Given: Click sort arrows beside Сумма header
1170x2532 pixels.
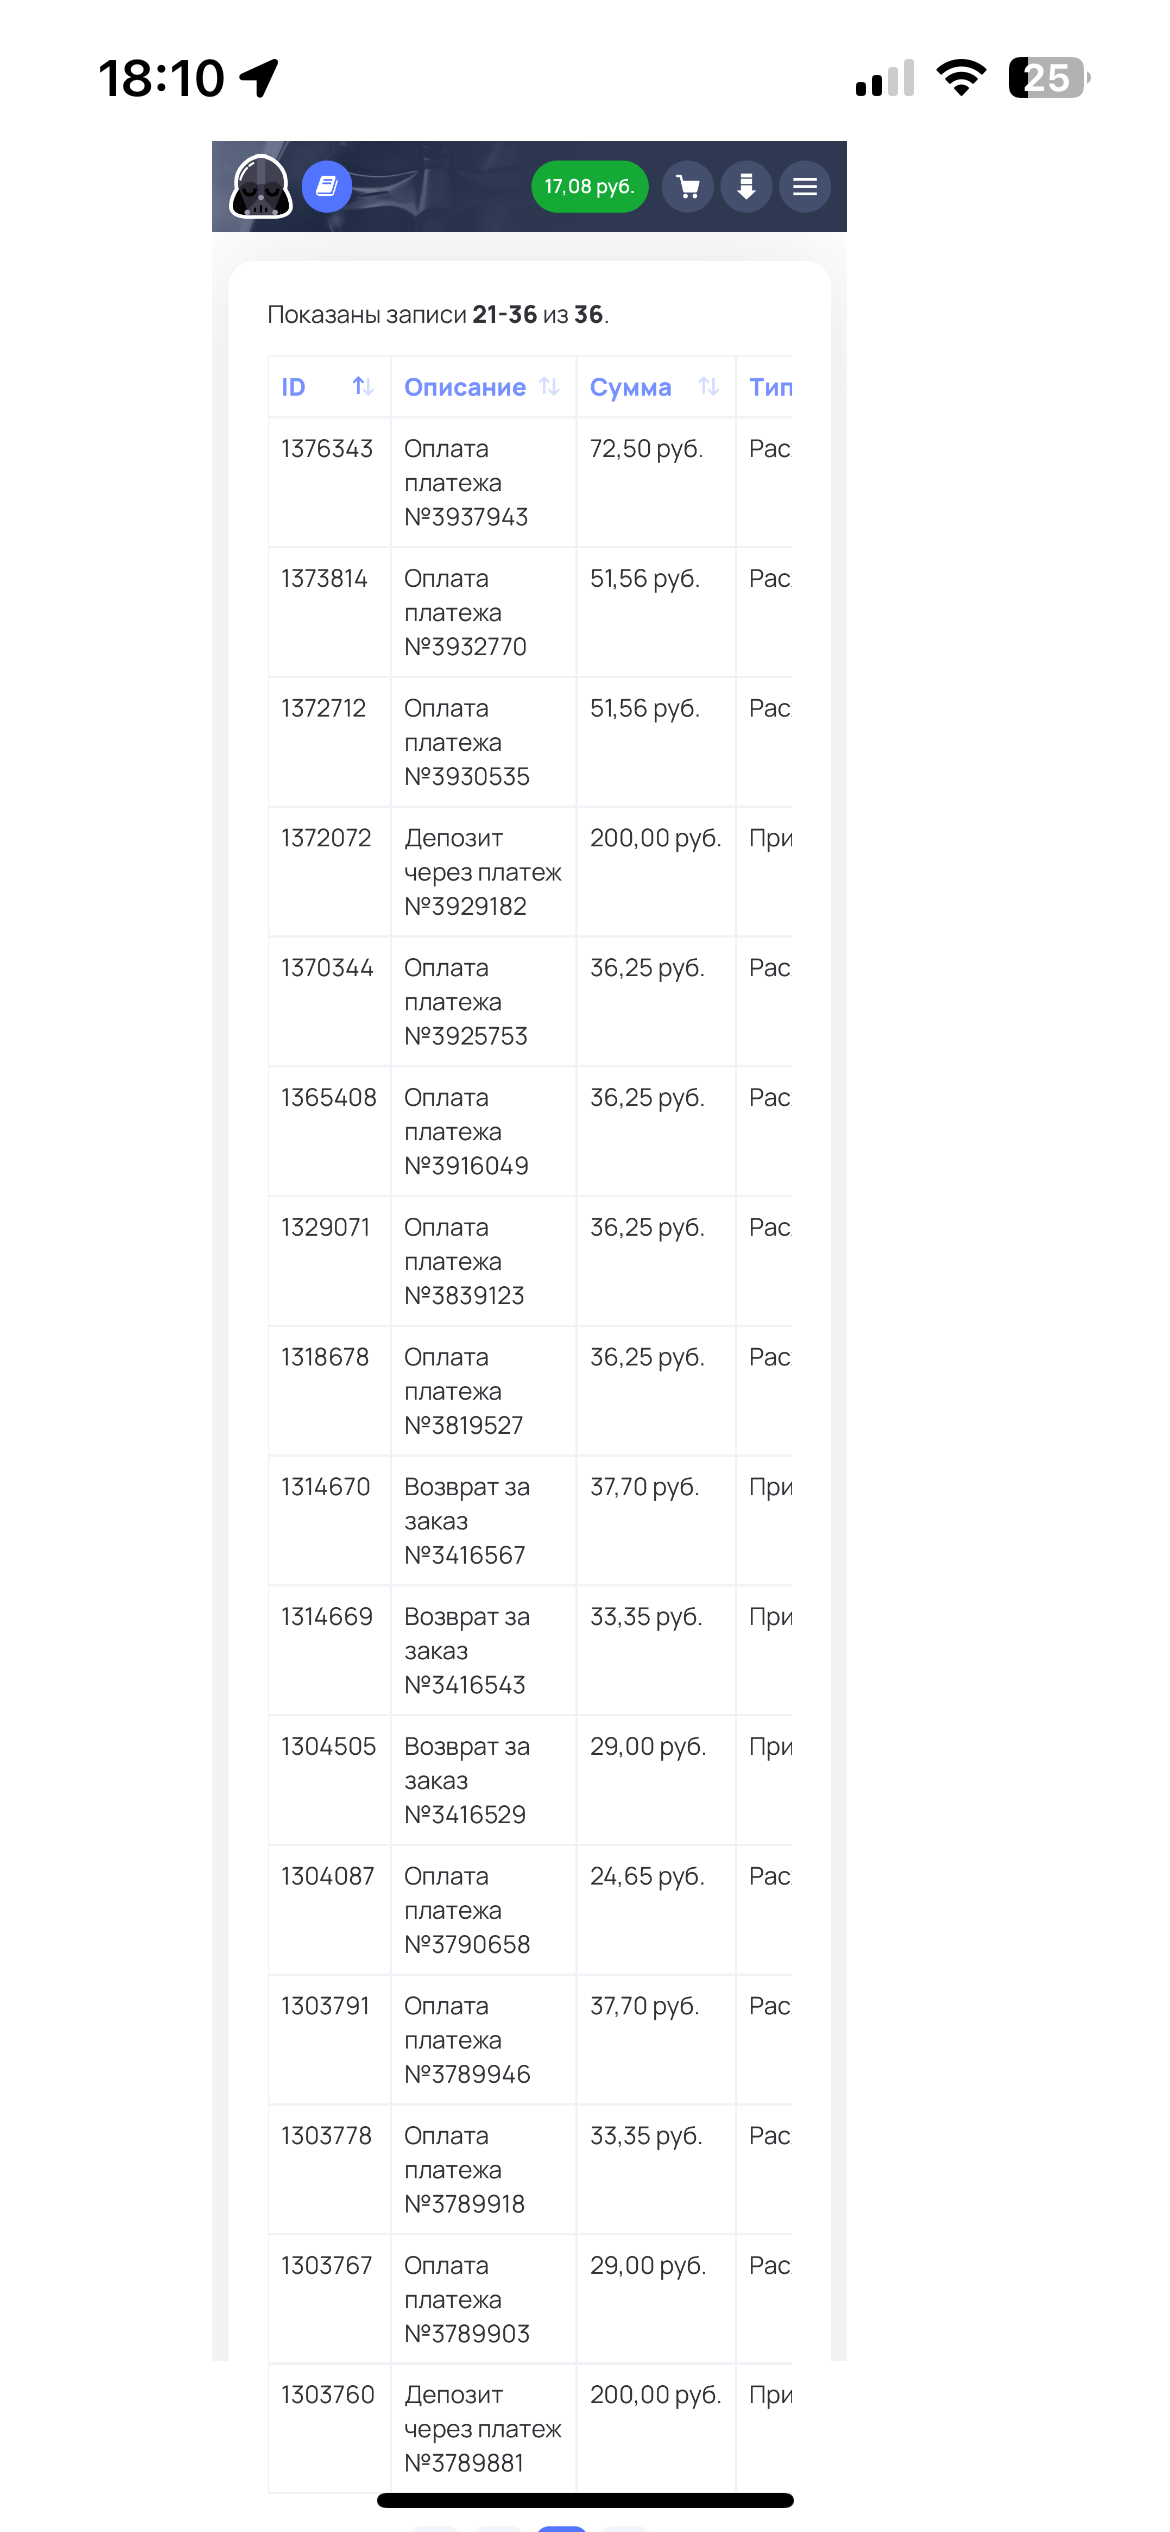Looking at the screenshot, I should point(708,387).
